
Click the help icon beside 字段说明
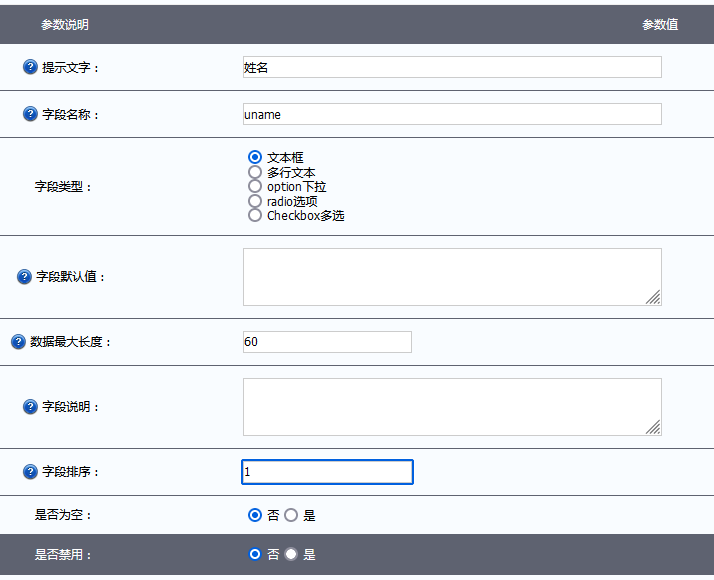[30, 407]
